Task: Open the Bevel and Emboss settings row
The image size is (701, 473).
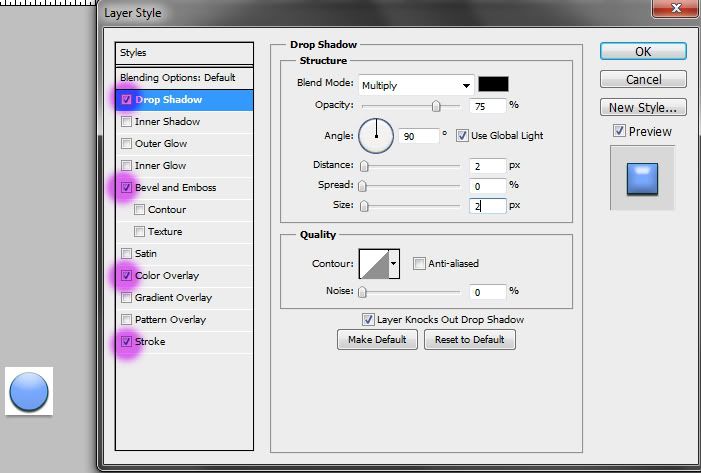Action: tap(184, 187)
